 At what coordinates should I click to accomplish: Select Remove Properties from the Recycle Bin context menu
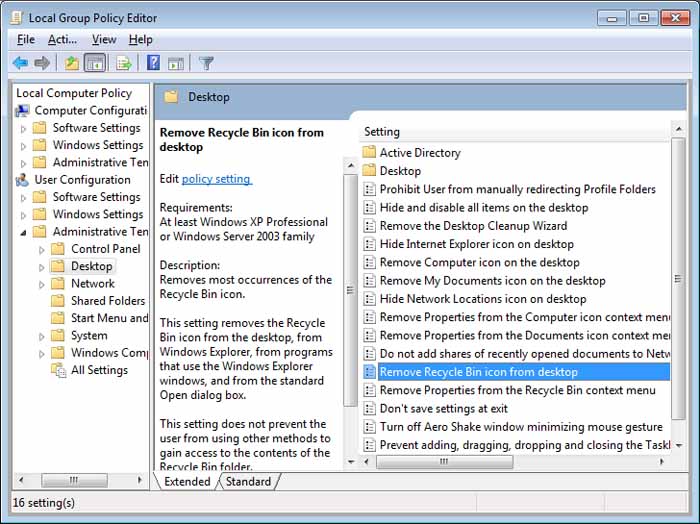click(518, 390)
